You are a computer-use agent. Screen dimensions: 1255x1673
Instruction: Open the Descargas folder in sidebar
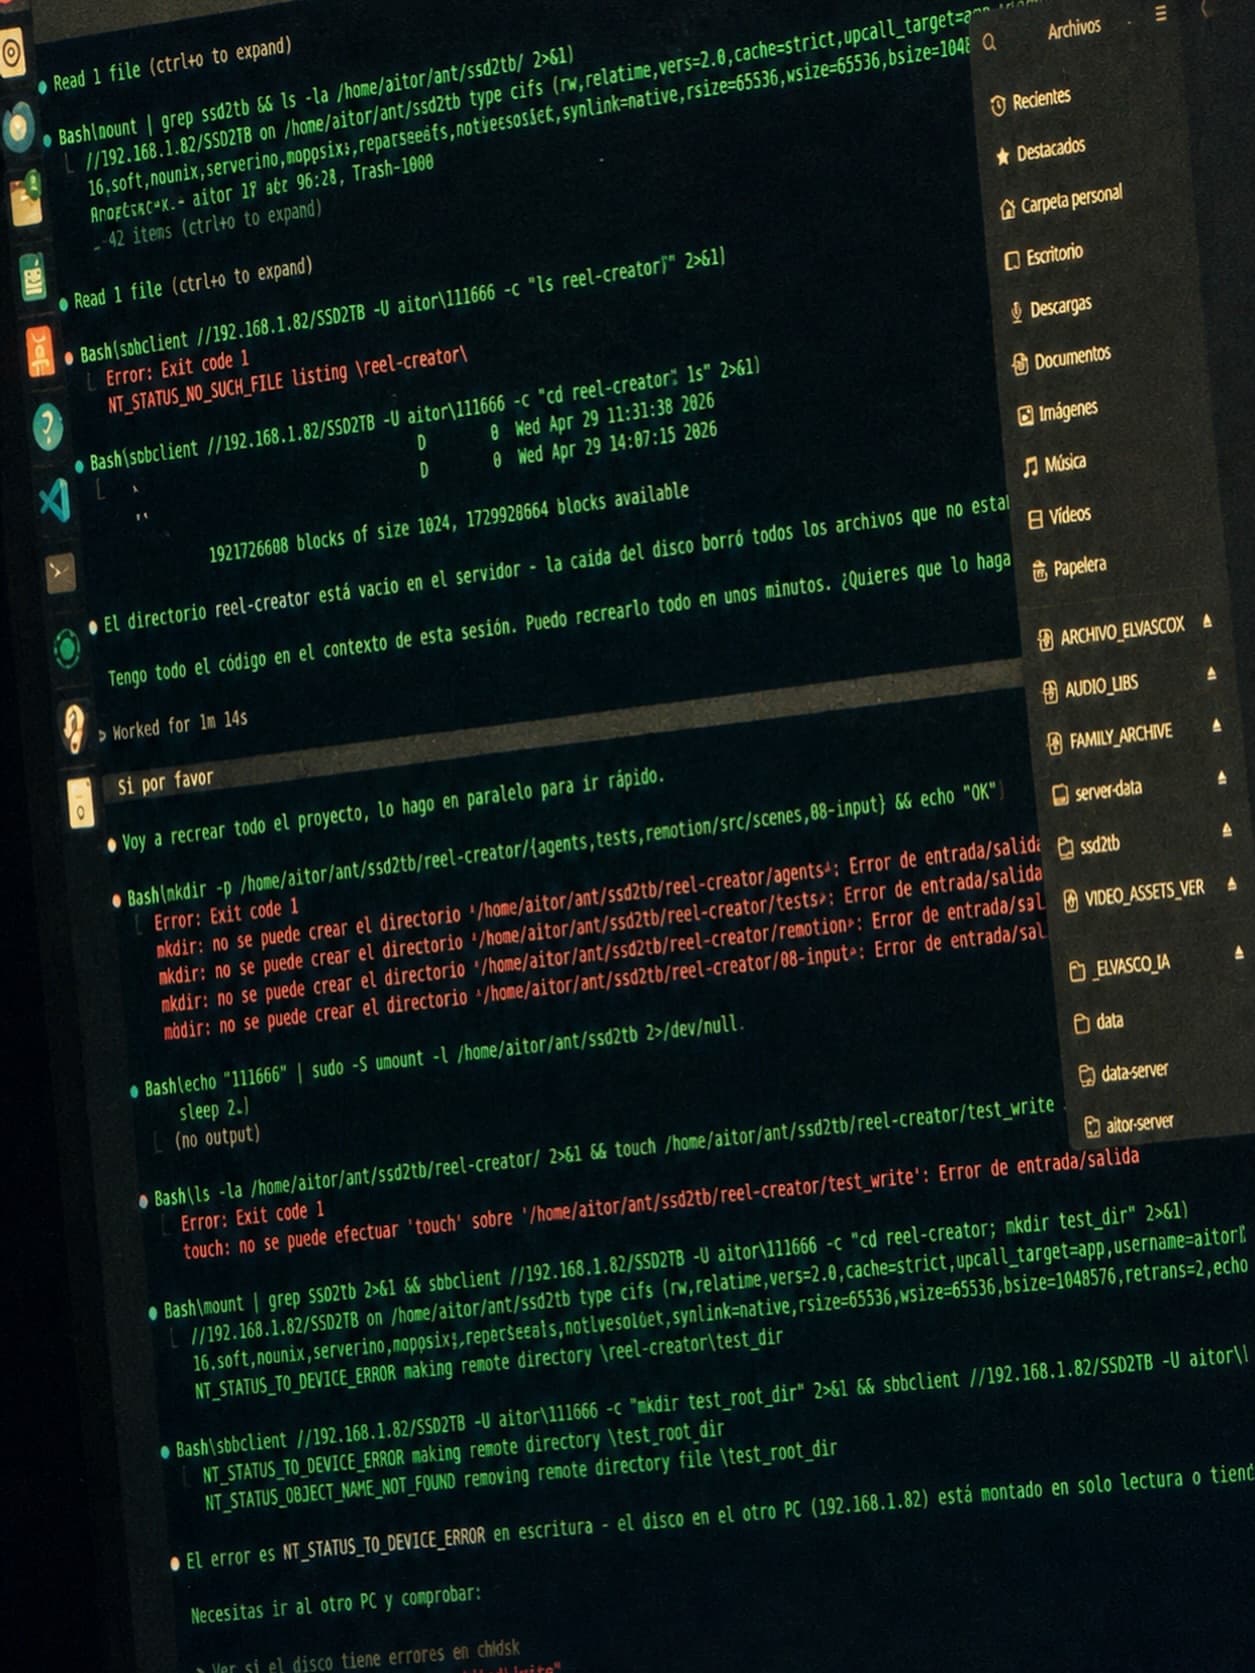pyautogui.click(x=1050, y=308)
